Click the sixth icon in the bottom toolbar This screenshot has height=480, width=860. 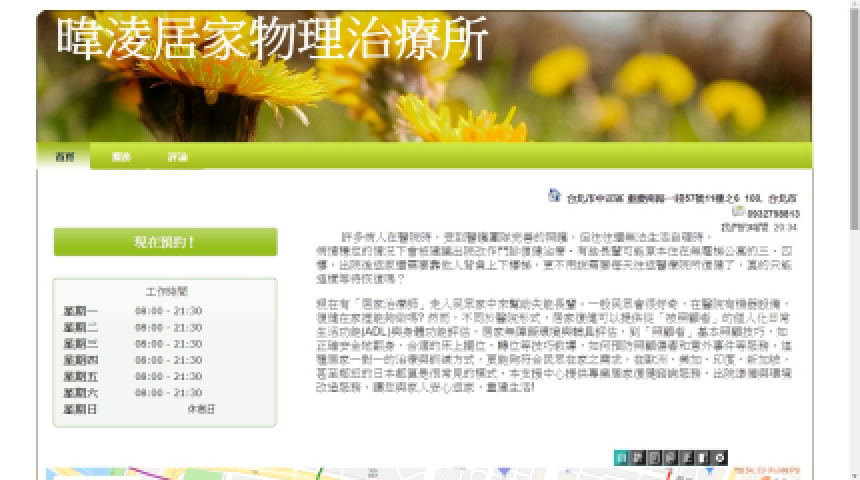[x=701, y=458]
